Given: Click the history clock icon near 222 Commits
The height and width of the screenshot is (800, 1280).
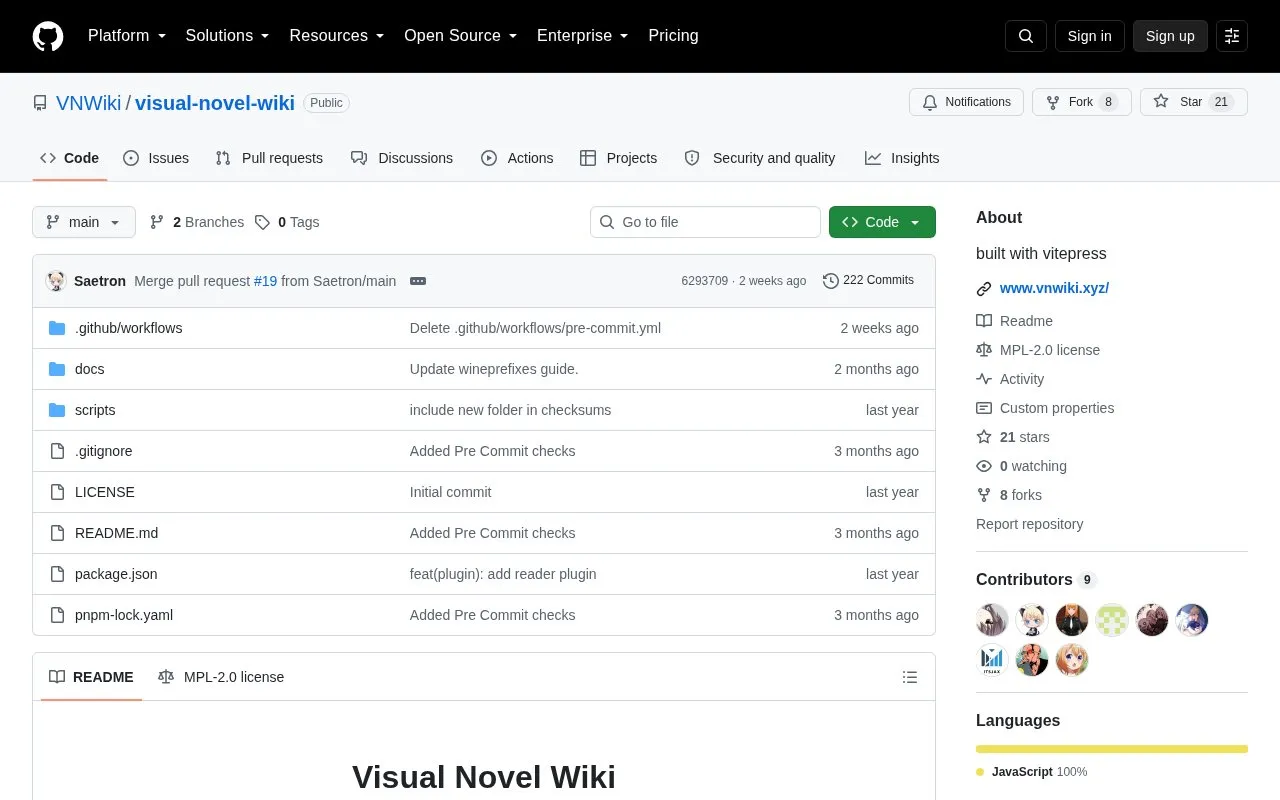Looking at the screenshot, I should click(x=830, y=281).
